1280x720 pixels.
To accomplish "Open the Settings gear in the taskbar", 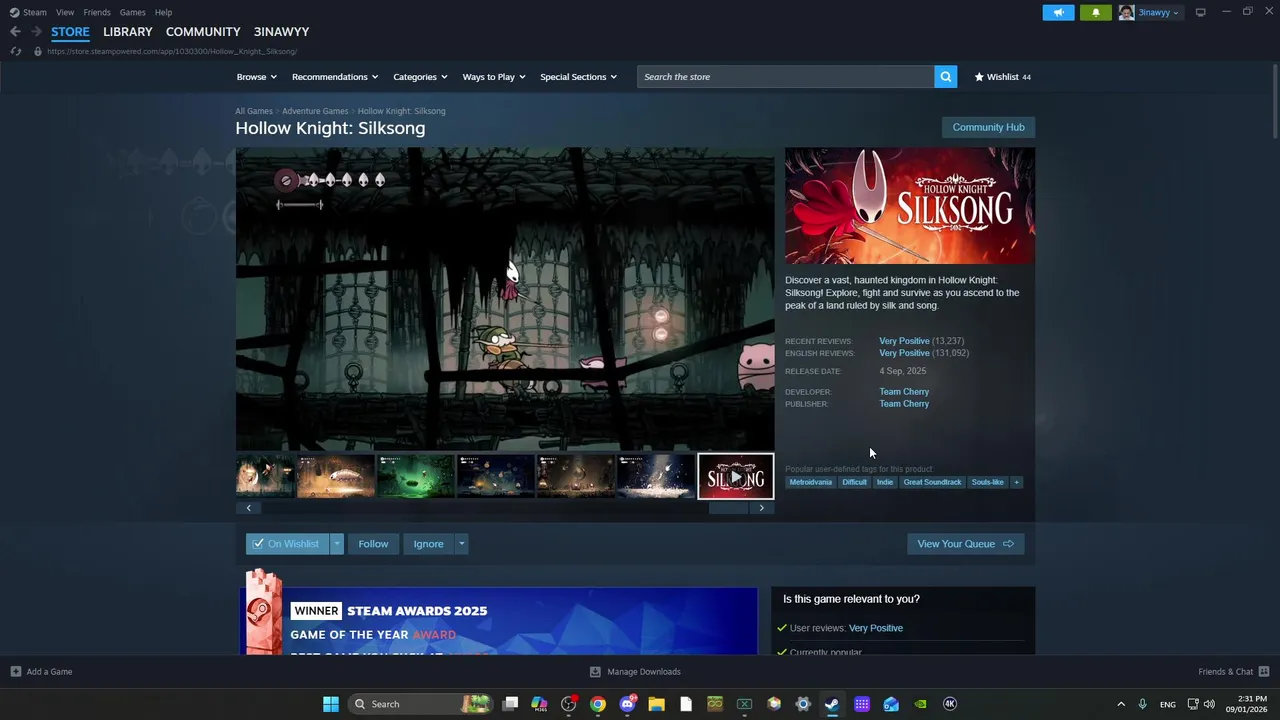I will point(802,704).
